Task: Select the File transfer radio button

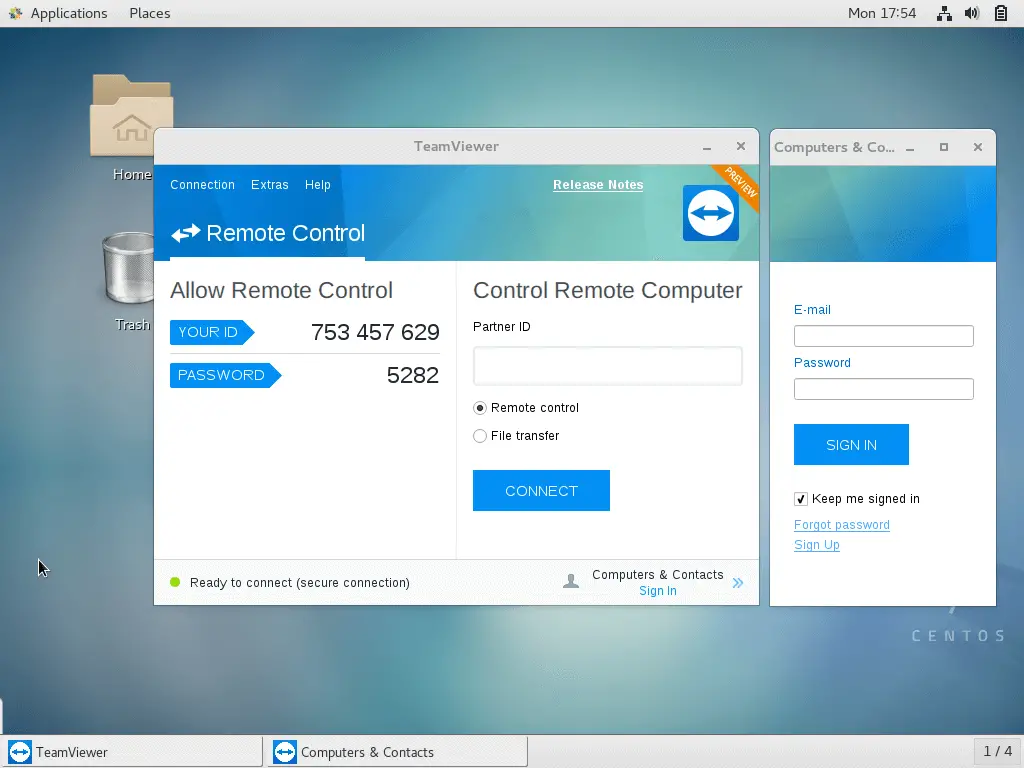Action: tap(480, 436)
